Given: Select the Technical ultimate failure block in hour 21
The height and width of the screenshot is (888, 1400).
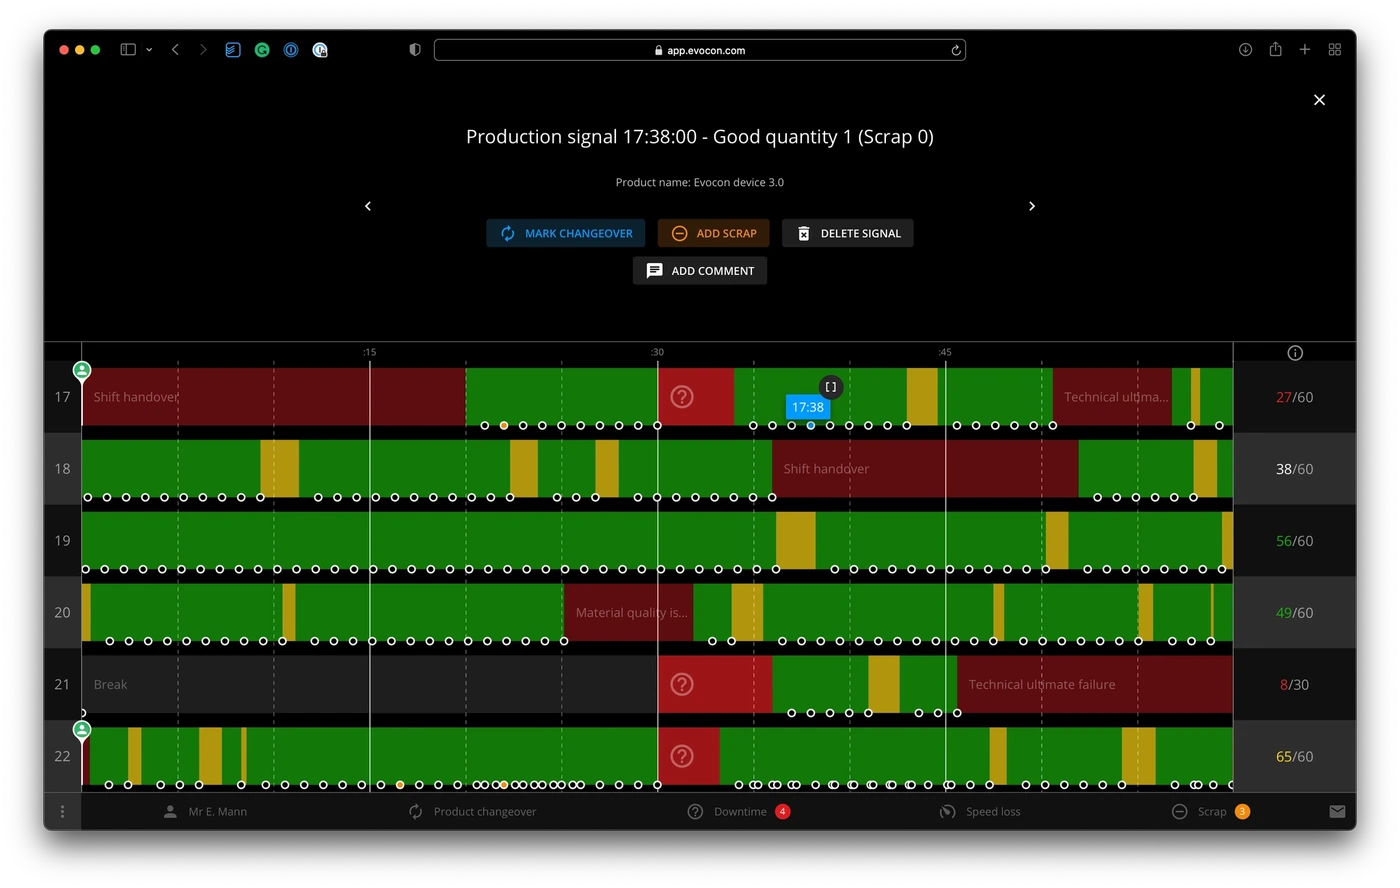Looking at the screenshot, I should 1095,685.
